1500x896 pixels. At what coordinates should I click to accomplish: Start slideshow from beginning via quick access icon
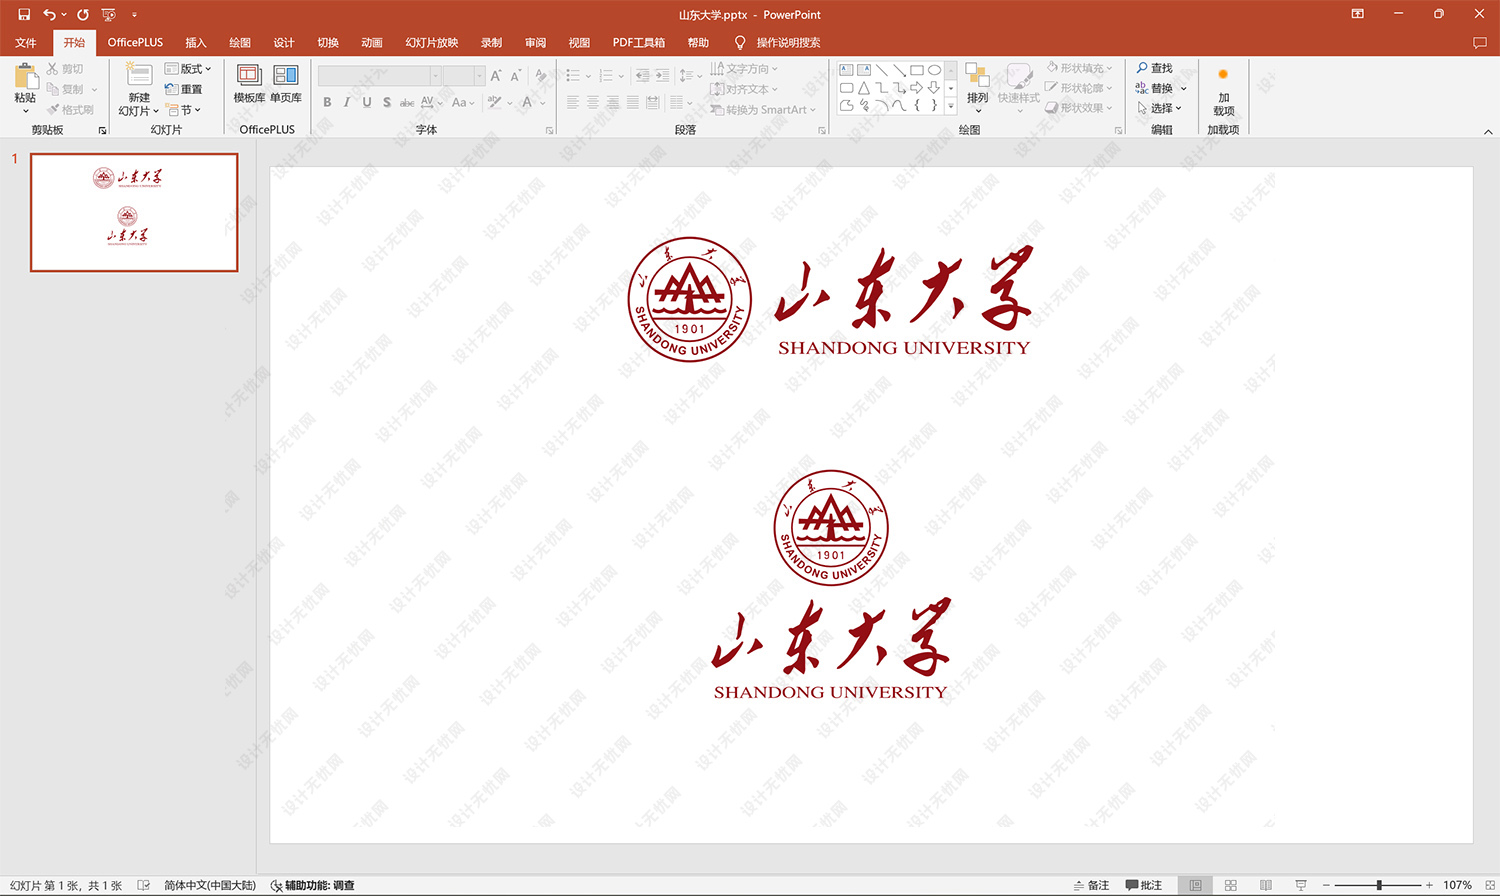point(109,14)
